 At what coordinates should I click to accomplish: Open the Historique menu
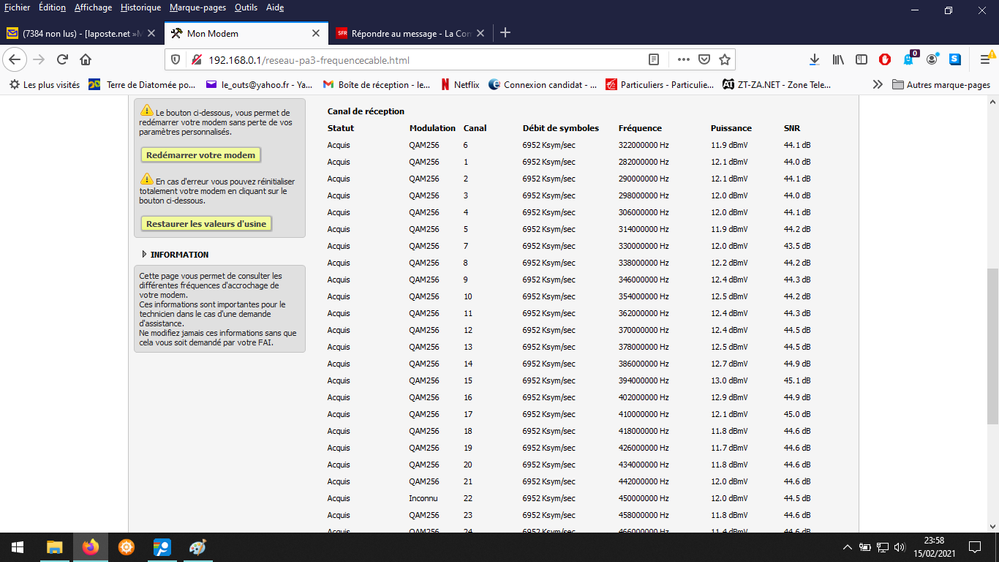(140, 7)
